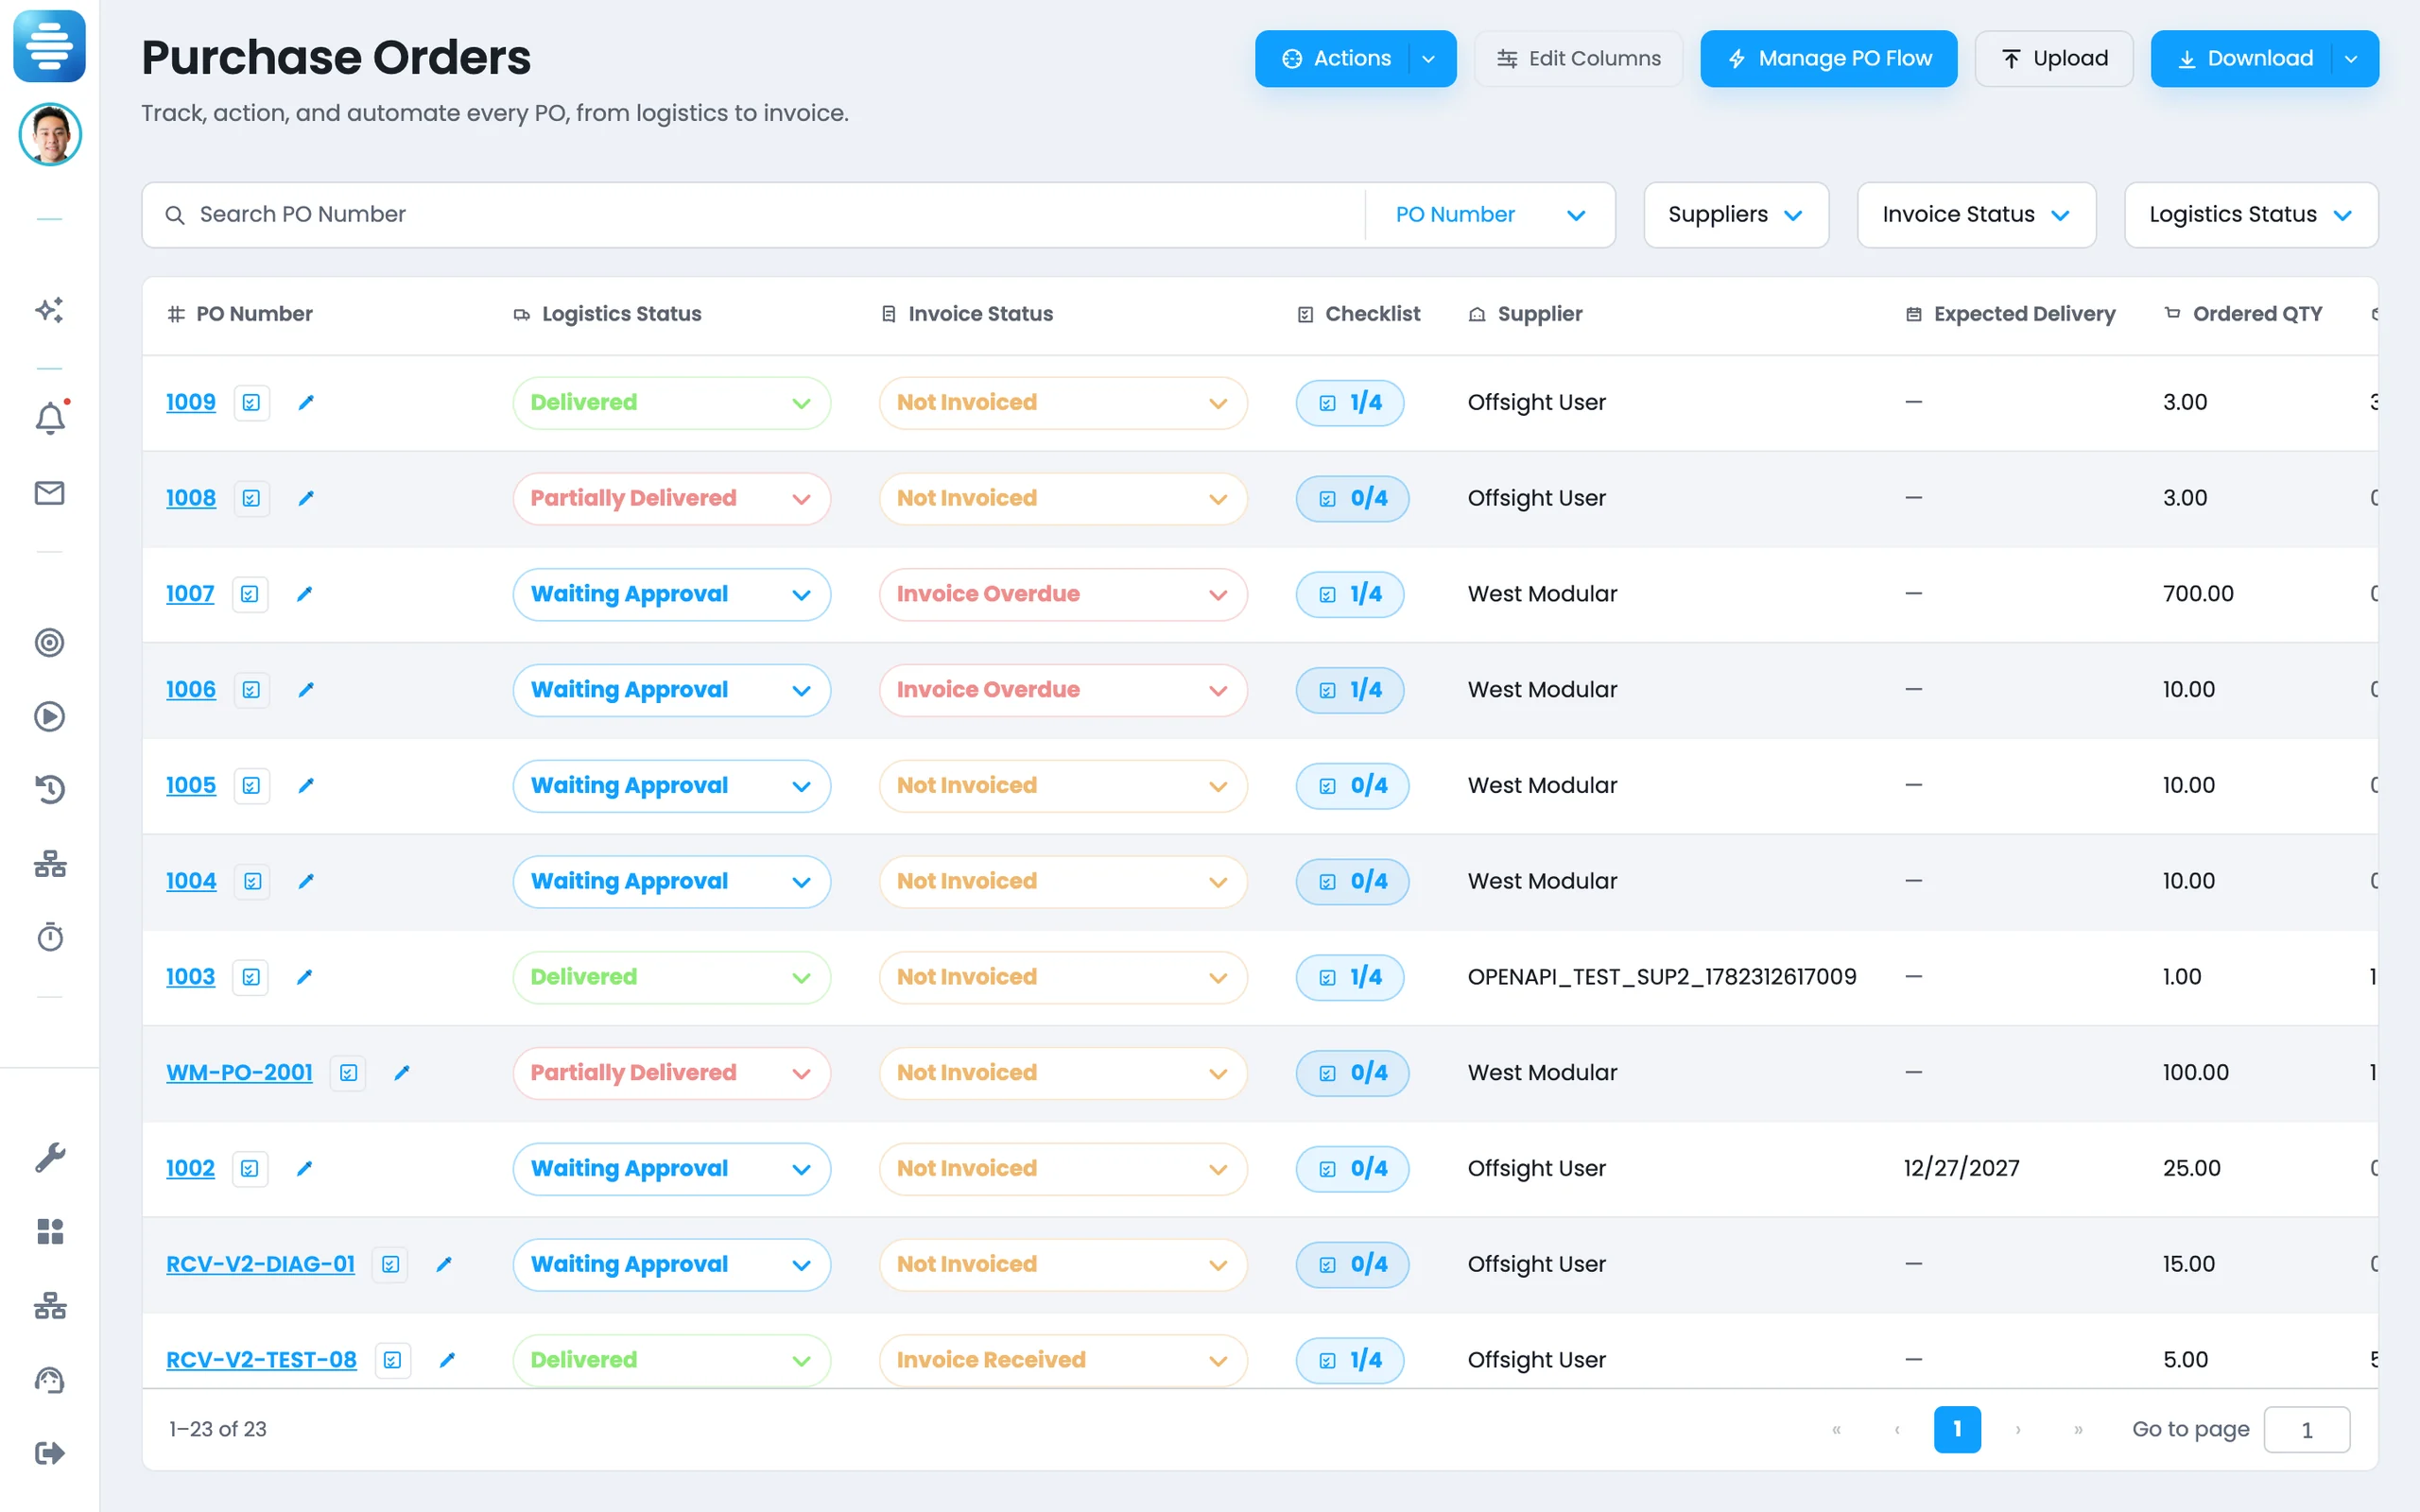Image resolution: width=2420 pixels, height=1512 pixels.
Task: Change invoice status of PO 1007 Invoice Overdue
Action: pyautogui.click(x=1063, y=594)
